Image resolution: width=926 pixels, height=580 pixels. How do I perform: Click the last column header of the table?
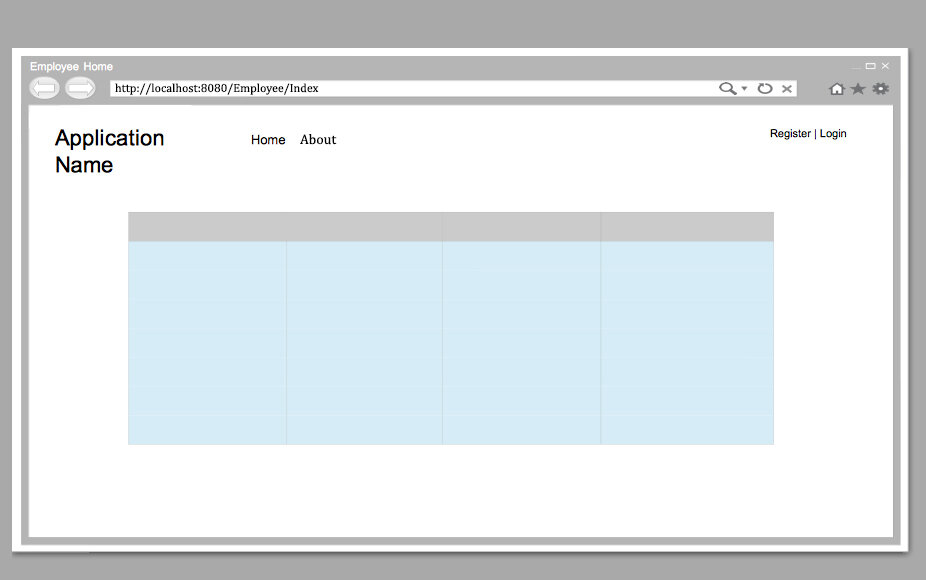point(687,227)
